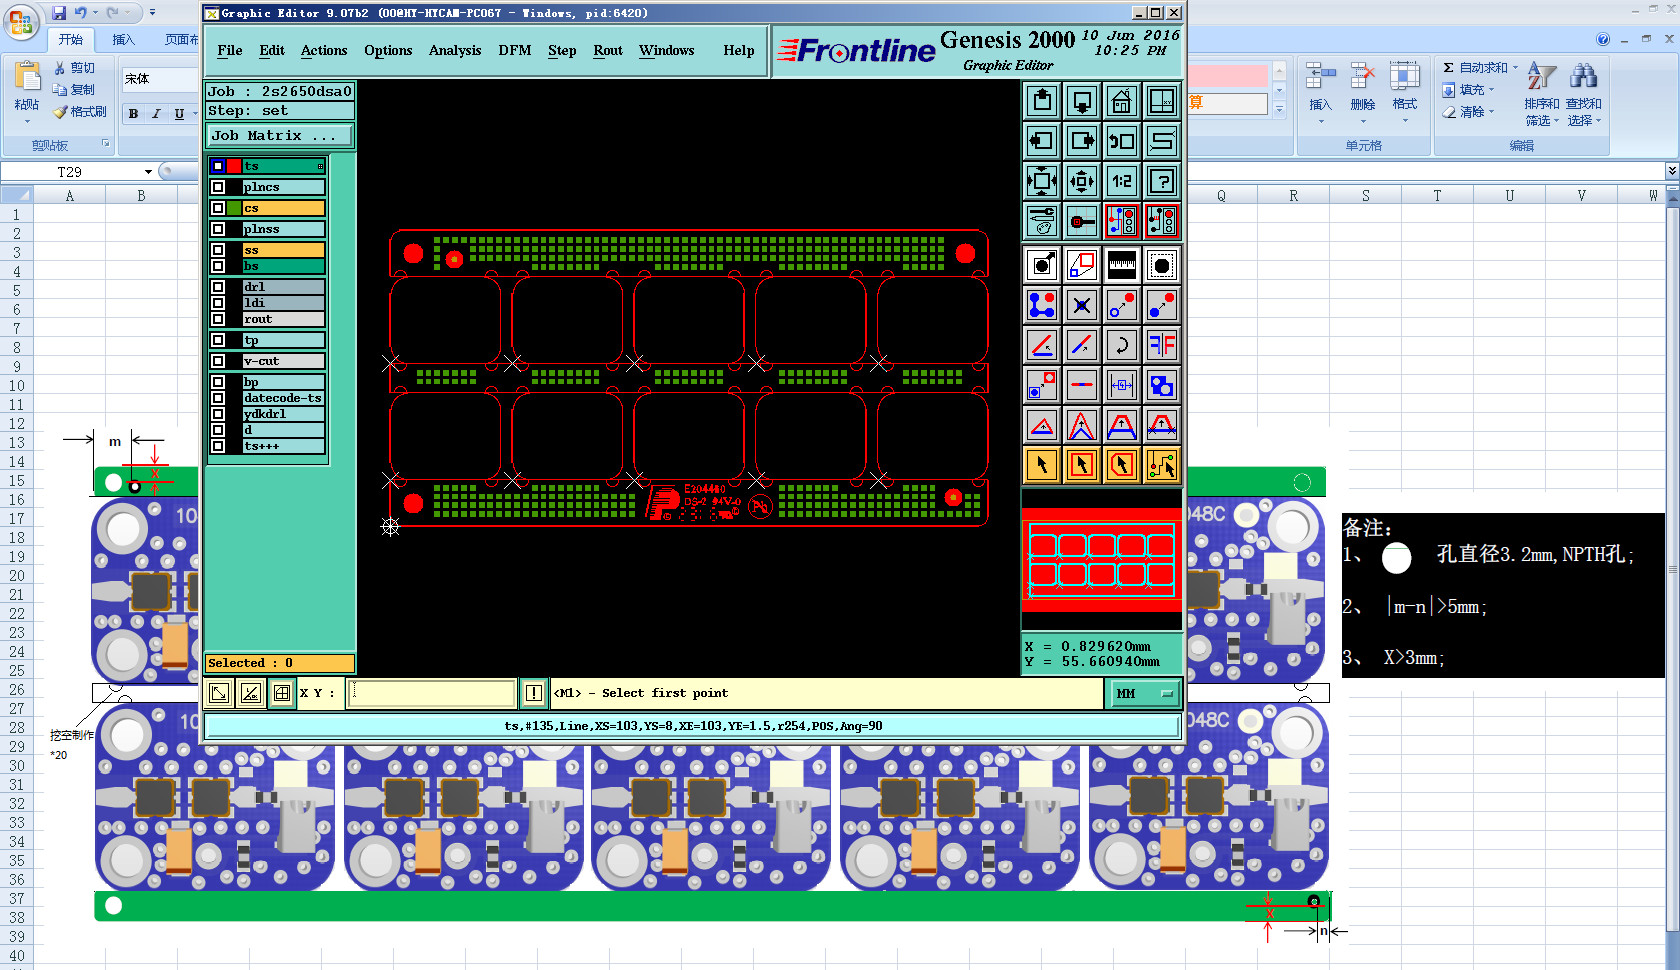
Task: Click the exclamation mark button beside the XY field
Action: tap(534, 693)
